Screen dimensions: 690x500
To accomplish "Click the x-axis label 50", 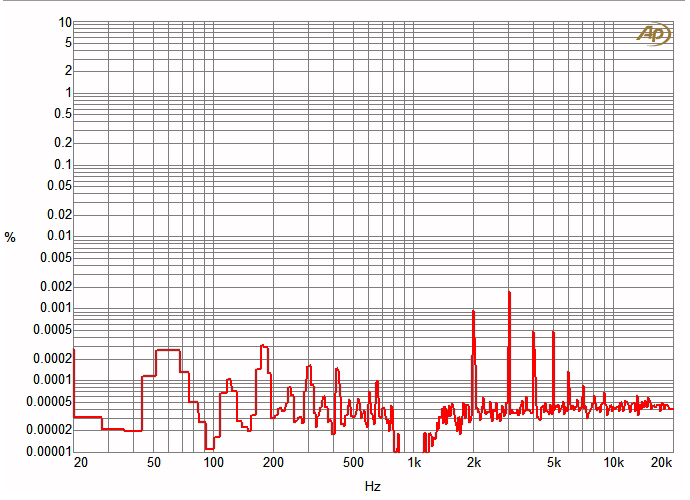I will point(153,463).
